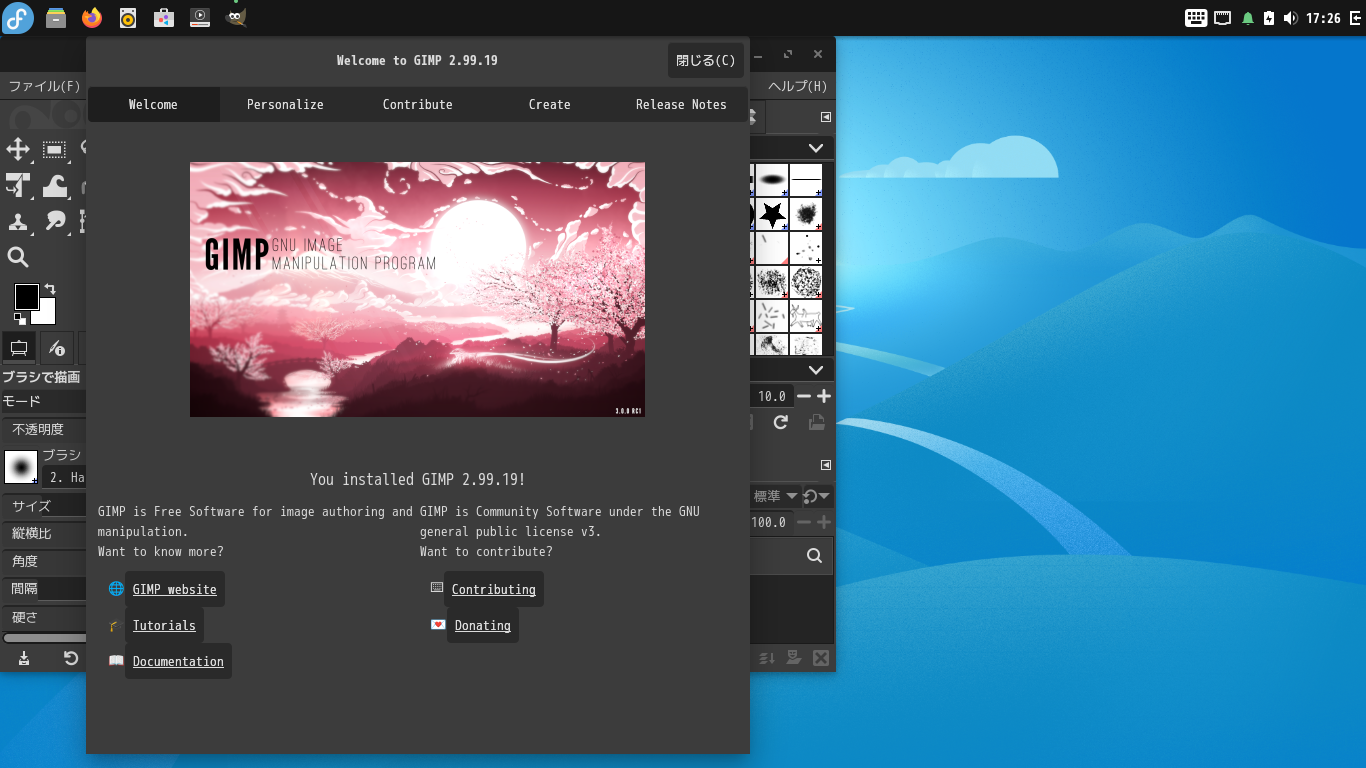Refresh brushes icon in brushes panel
The width and height of the screenshot is (1366, 768).
pos(781,422)
